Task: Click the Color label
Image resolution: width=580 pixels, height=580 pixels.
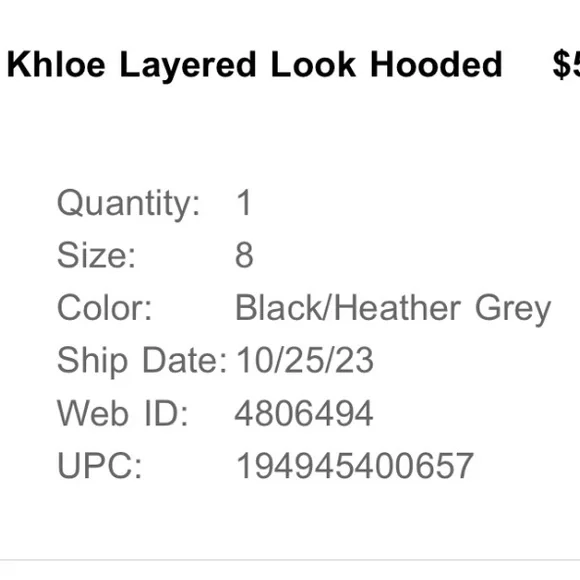Action: (x=105, y=307)
